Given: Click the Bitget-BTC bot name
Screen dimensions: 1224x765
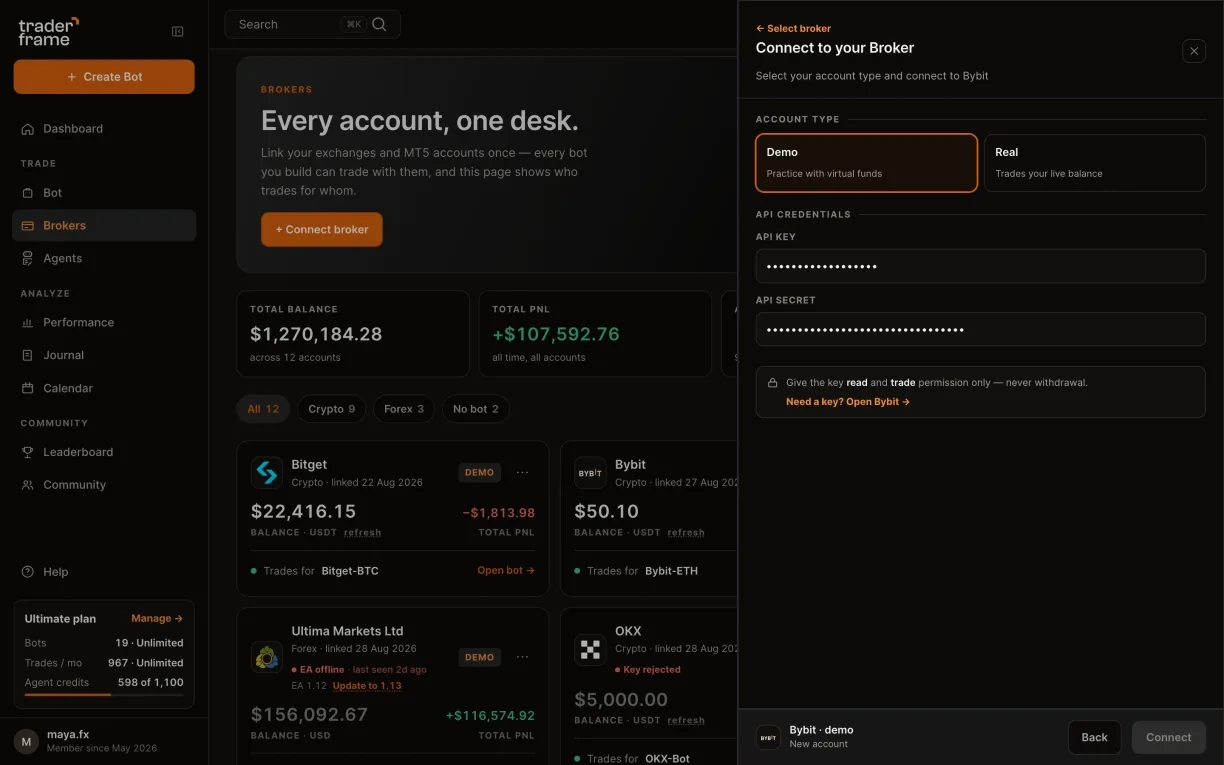Looking at the screenshot, I should pyautogui.click(x=350, y=571).
